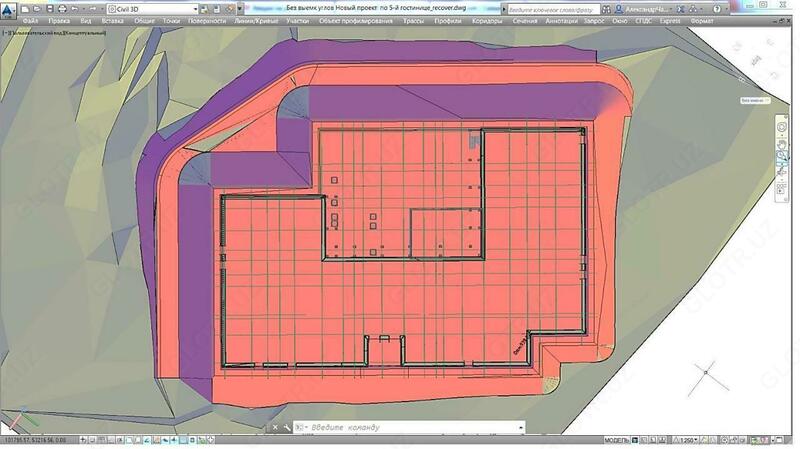Click the Save icon in quick access toolbar
This screenshot has height=449, width=800.
click(x=49, y=8)
